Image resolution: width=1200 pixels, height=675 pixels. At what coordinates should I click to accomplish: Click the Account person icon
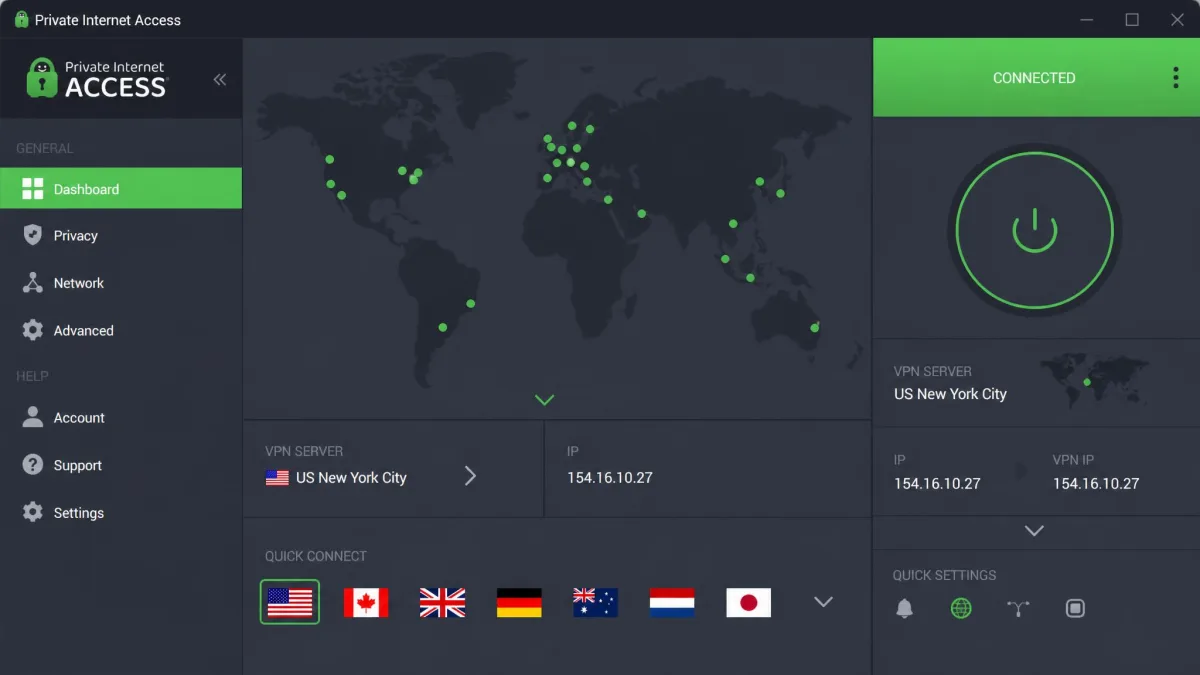click(33, 418)
